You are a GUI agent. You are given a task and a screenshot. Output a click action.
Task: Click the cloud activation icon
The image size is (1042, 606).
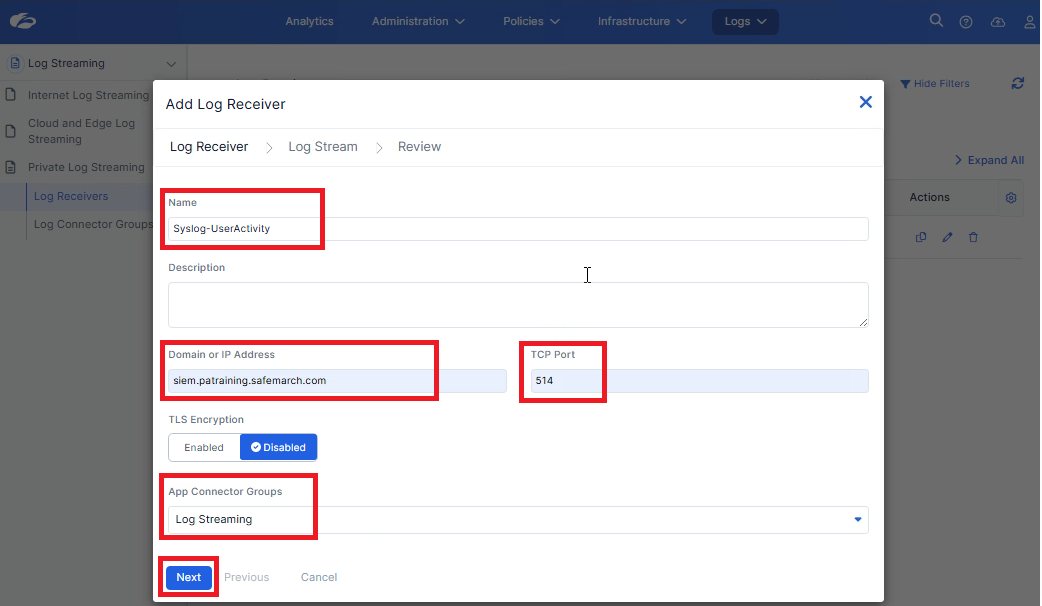[x=997, y=22]
